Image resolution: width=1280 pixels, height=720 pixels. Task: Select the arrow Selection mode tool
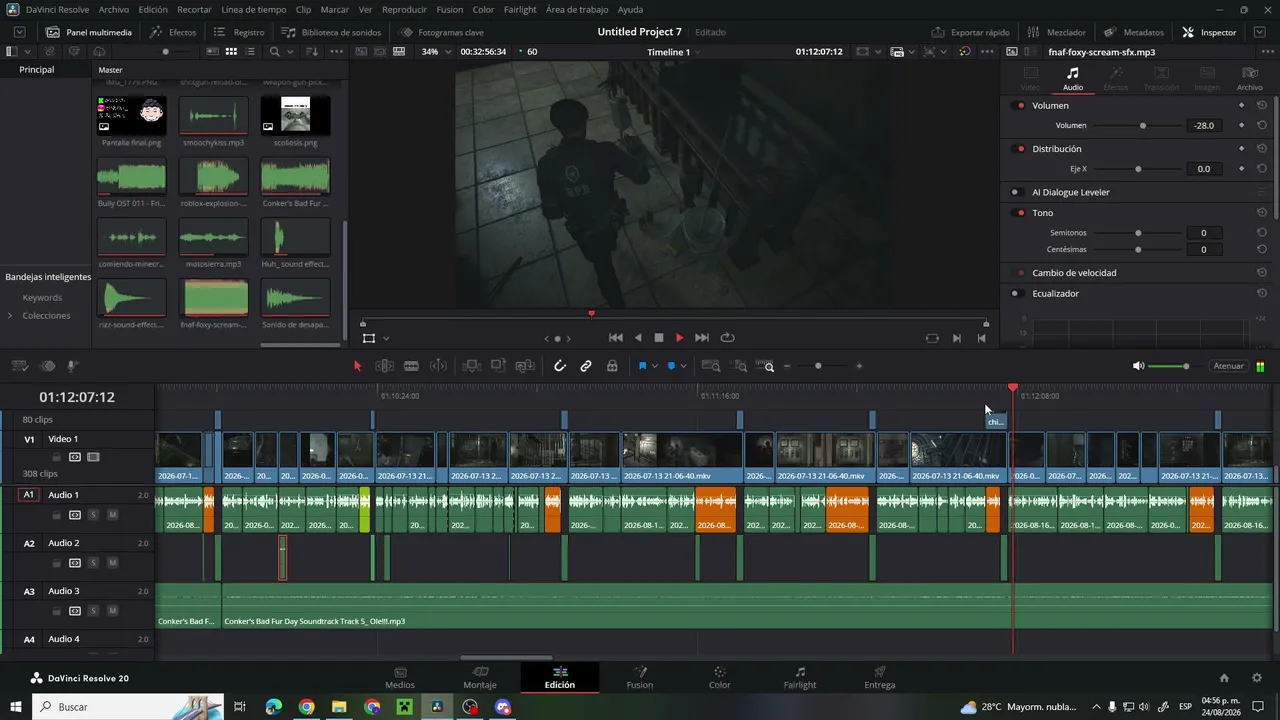point(357,366)
